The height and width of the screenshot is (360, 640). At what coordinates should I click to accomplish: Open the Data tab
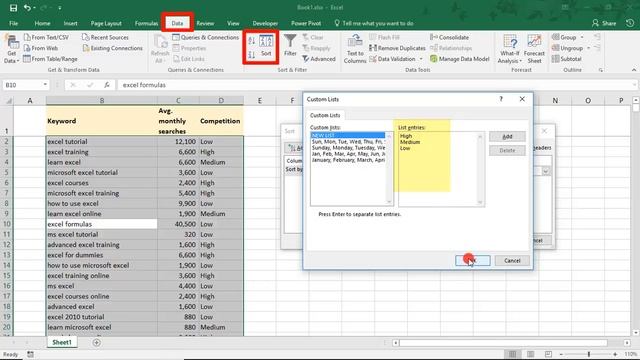pyautogui.click(x=177, y=23)
